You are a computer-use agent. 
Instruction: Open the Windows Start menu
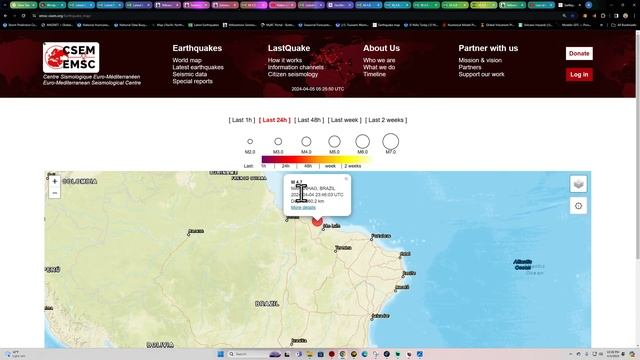point(220,354)
